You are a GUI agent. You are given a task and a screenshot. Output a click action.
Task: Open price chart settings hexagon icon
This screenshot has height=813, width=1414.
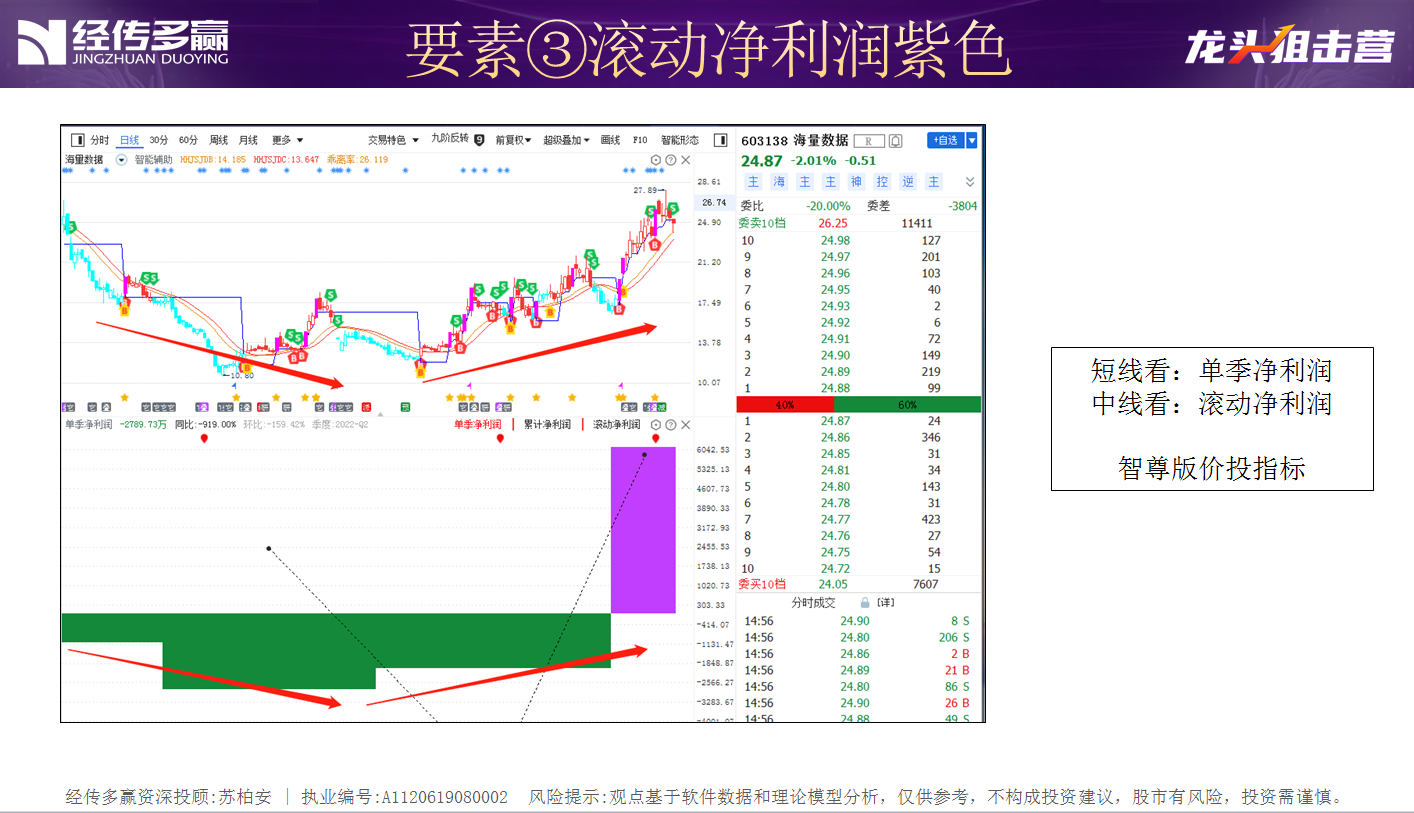pyautogui.click(x=656, y=159)
